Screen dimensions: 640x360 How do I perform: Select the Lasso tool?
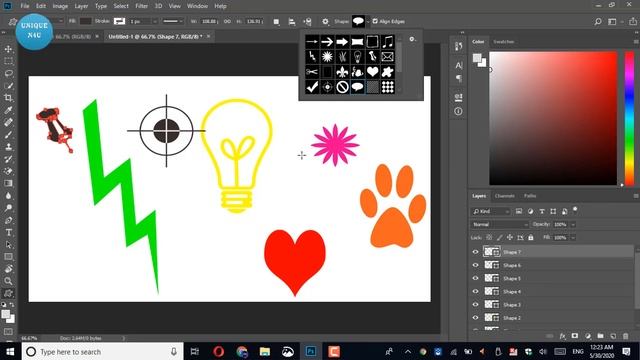pos(8,73)
